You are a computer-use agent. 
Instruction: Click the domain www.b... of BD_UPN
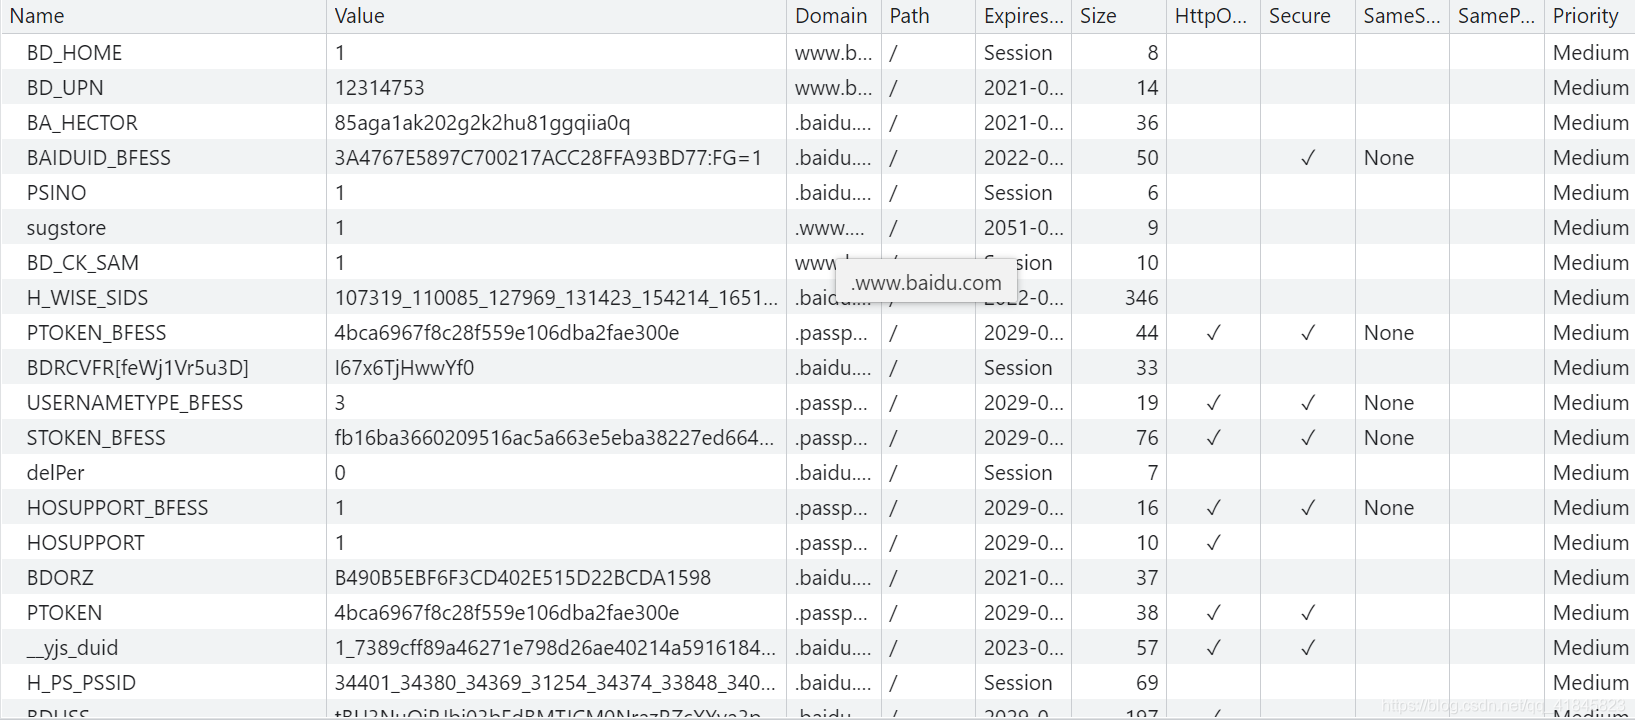[833, 88]
